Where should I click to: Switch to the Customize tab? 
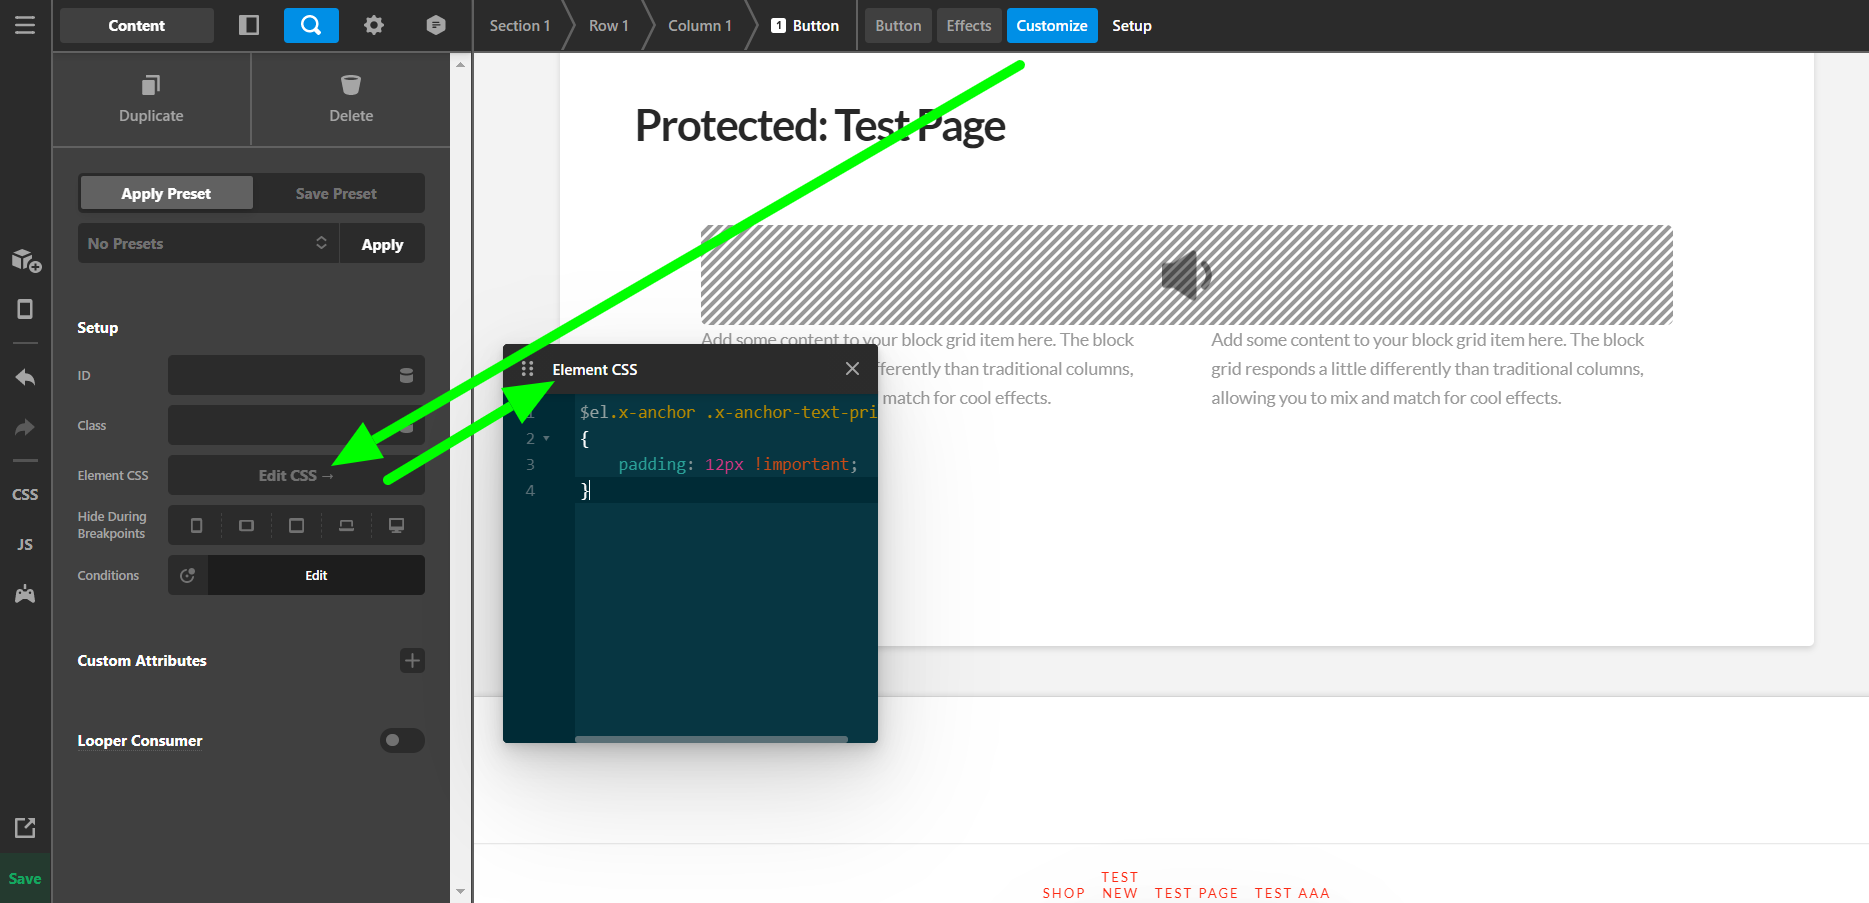1052,25
